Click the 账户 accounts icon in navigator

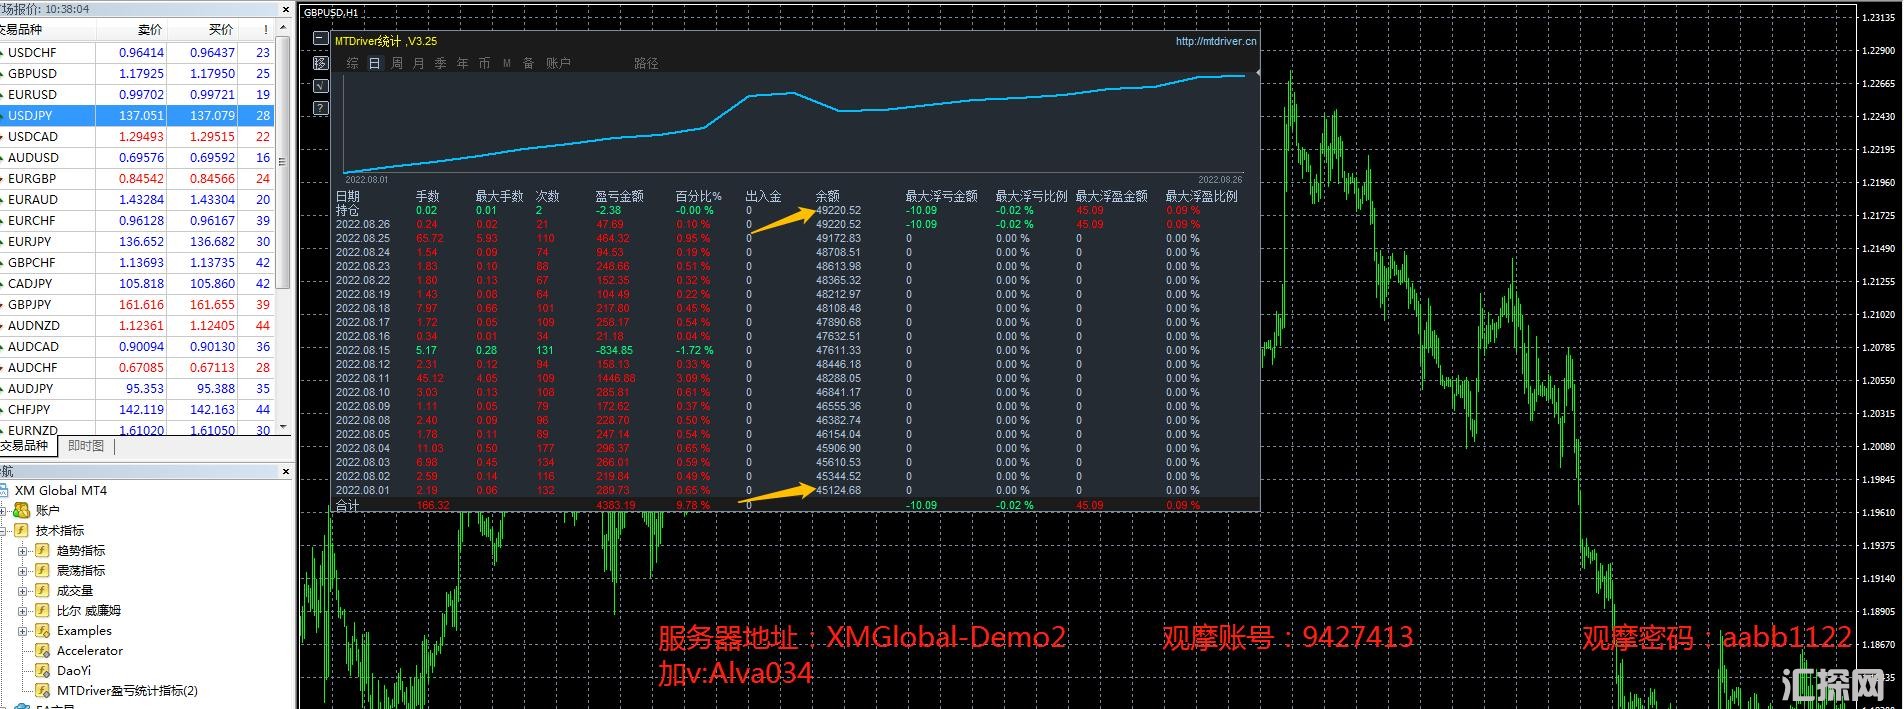point(21,510)
